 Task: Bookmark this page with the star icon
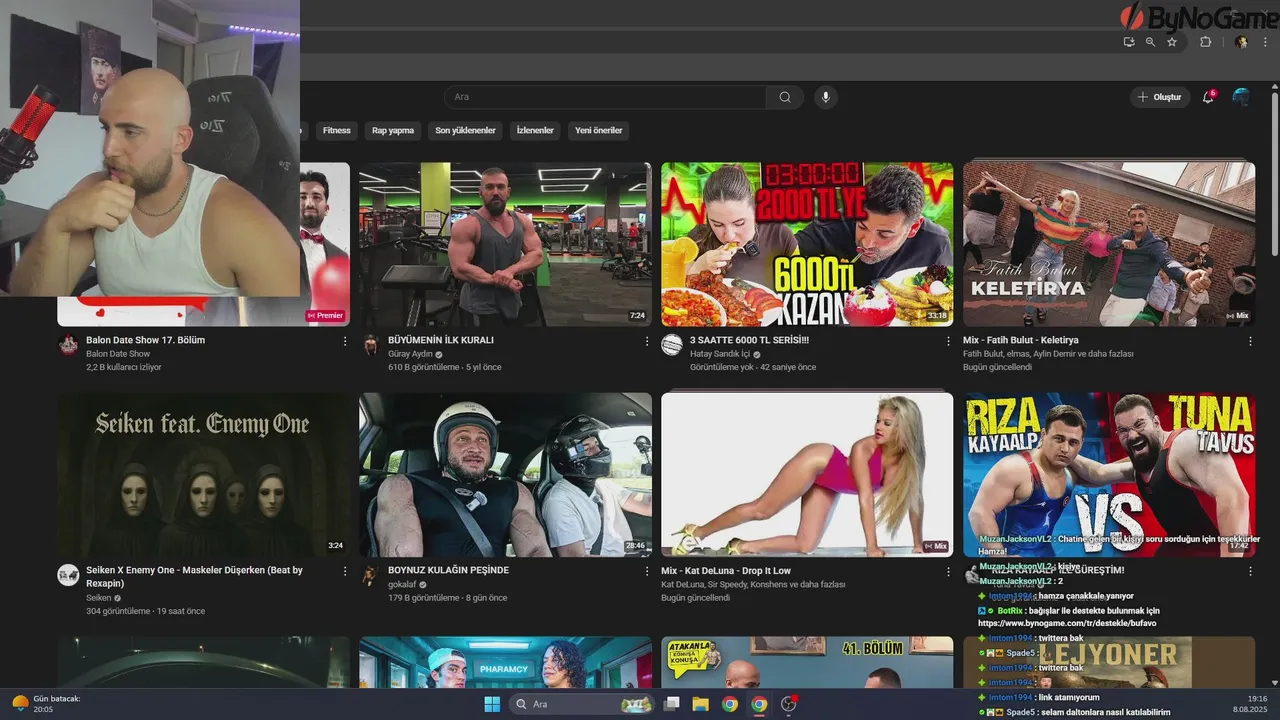tap(1172, 42)
